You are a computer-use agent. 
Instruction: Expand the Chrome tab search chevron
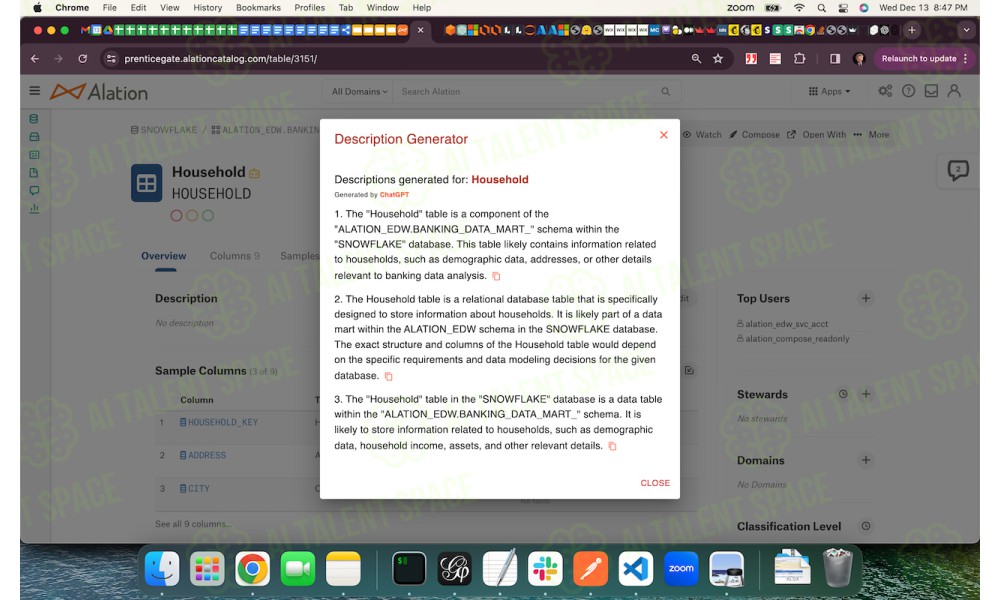click(x=966, y=30)
